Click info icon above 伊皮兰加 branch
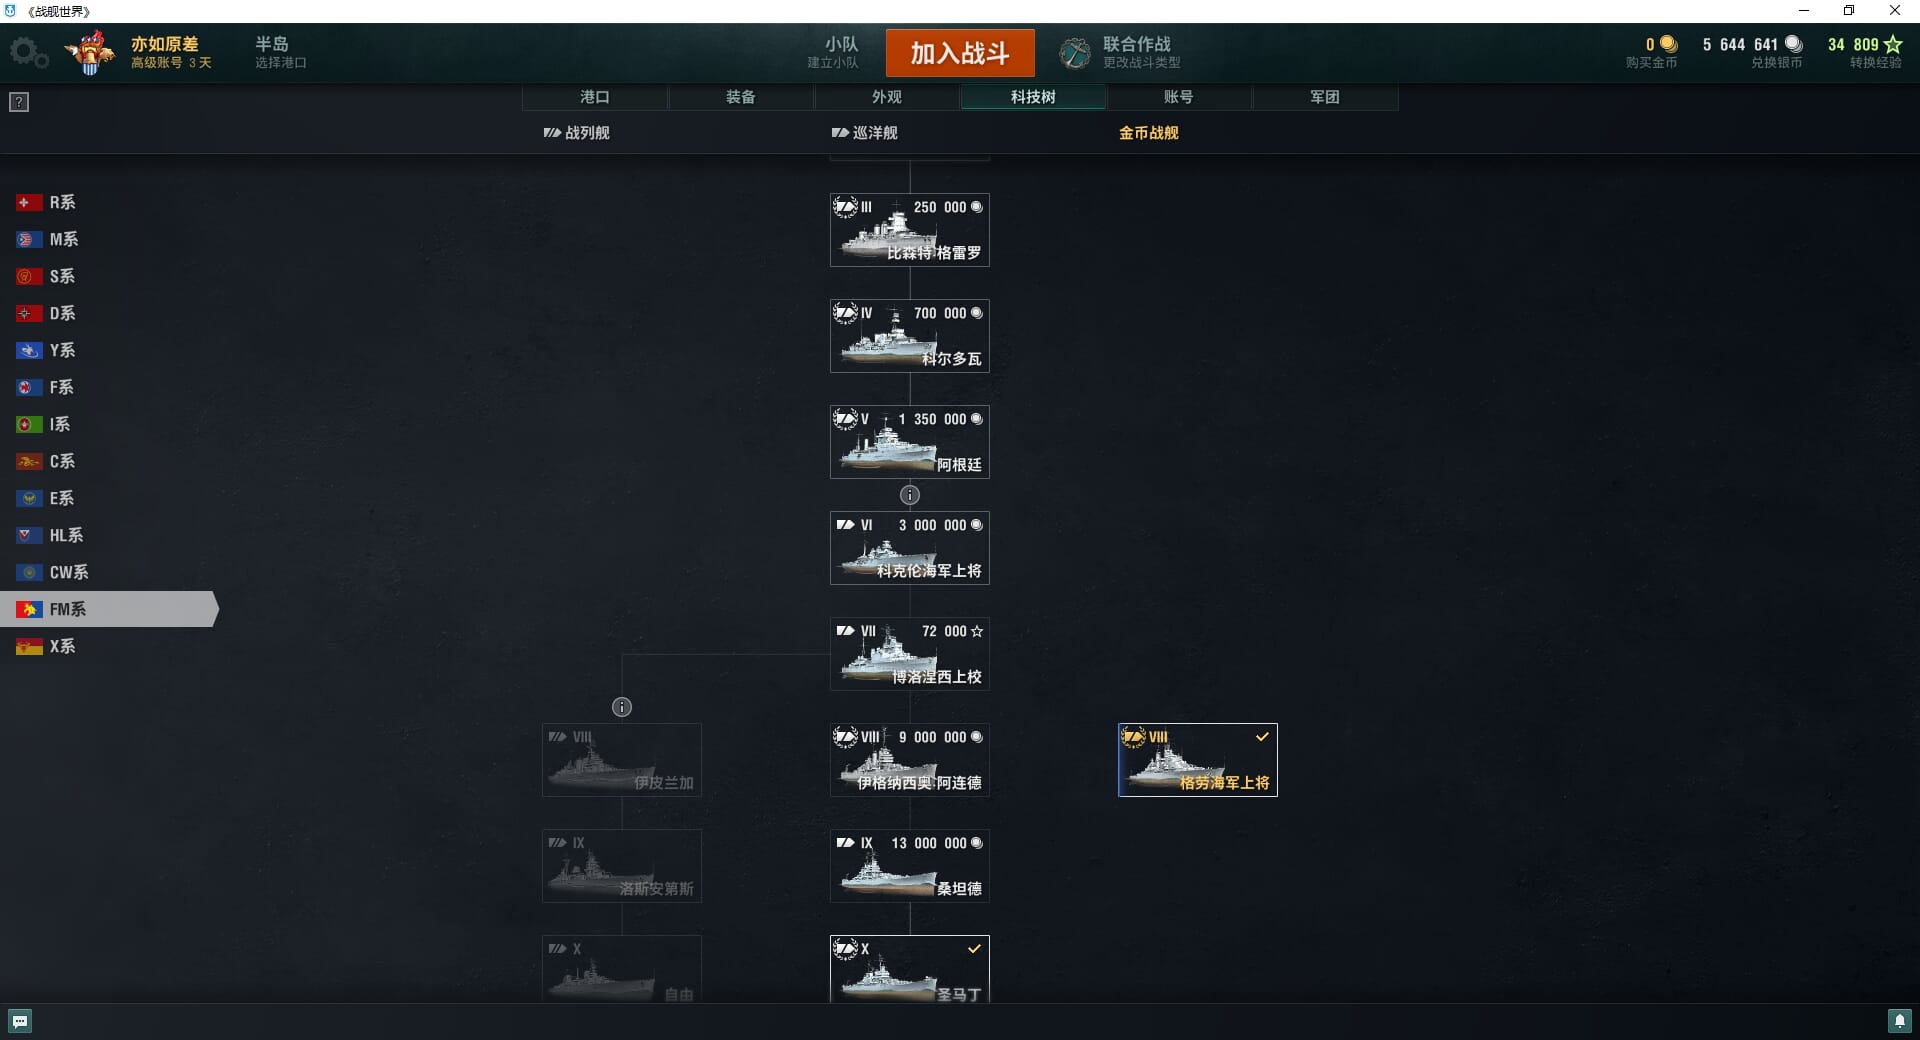Screen dimensions: 1920x1040 pos(622,707)
